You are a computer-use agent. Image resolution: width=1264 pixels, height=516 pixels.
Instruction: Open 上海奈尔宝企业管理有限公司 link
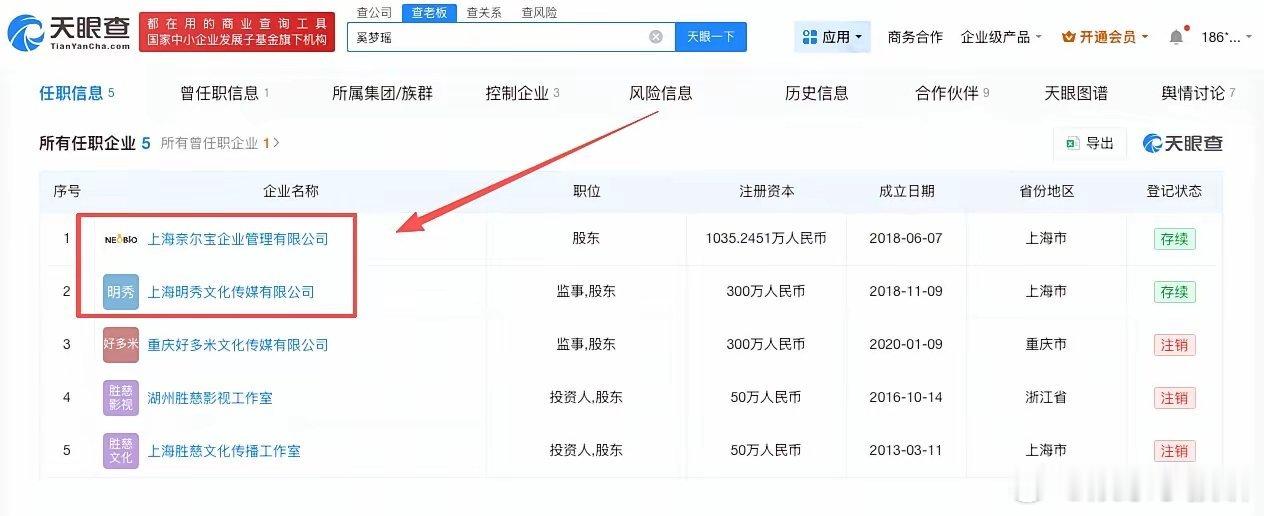(238, 239)
